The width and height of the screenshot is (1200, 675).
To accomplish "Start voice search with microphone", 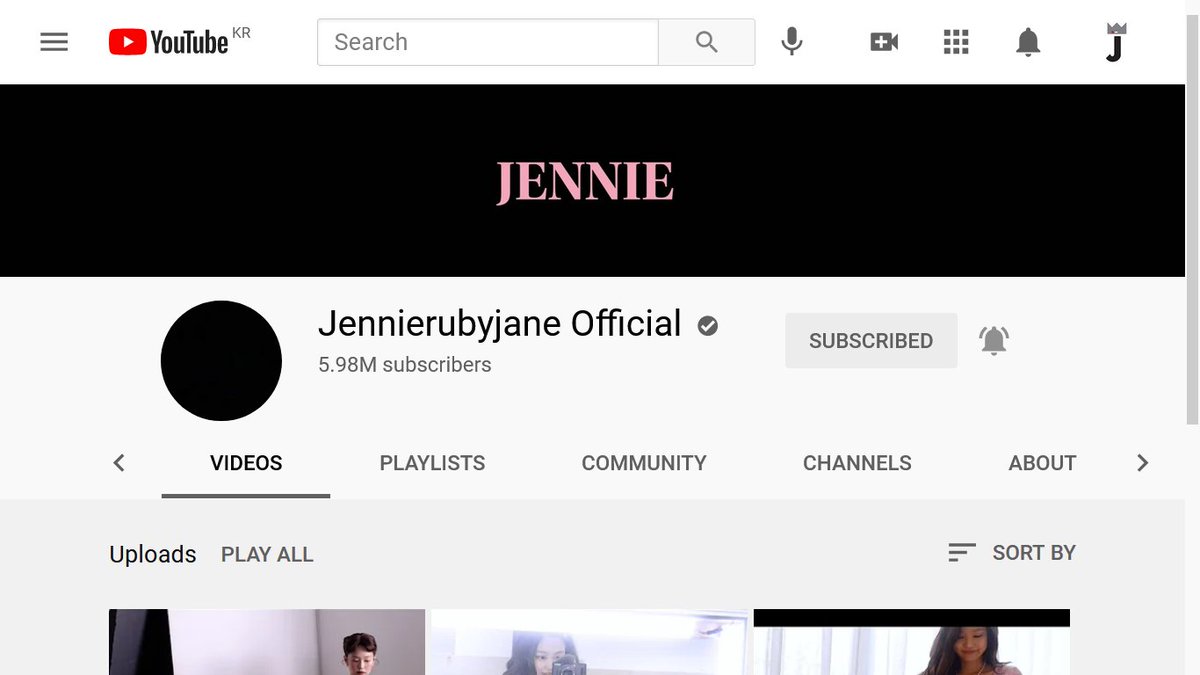I will coord(791,42).
